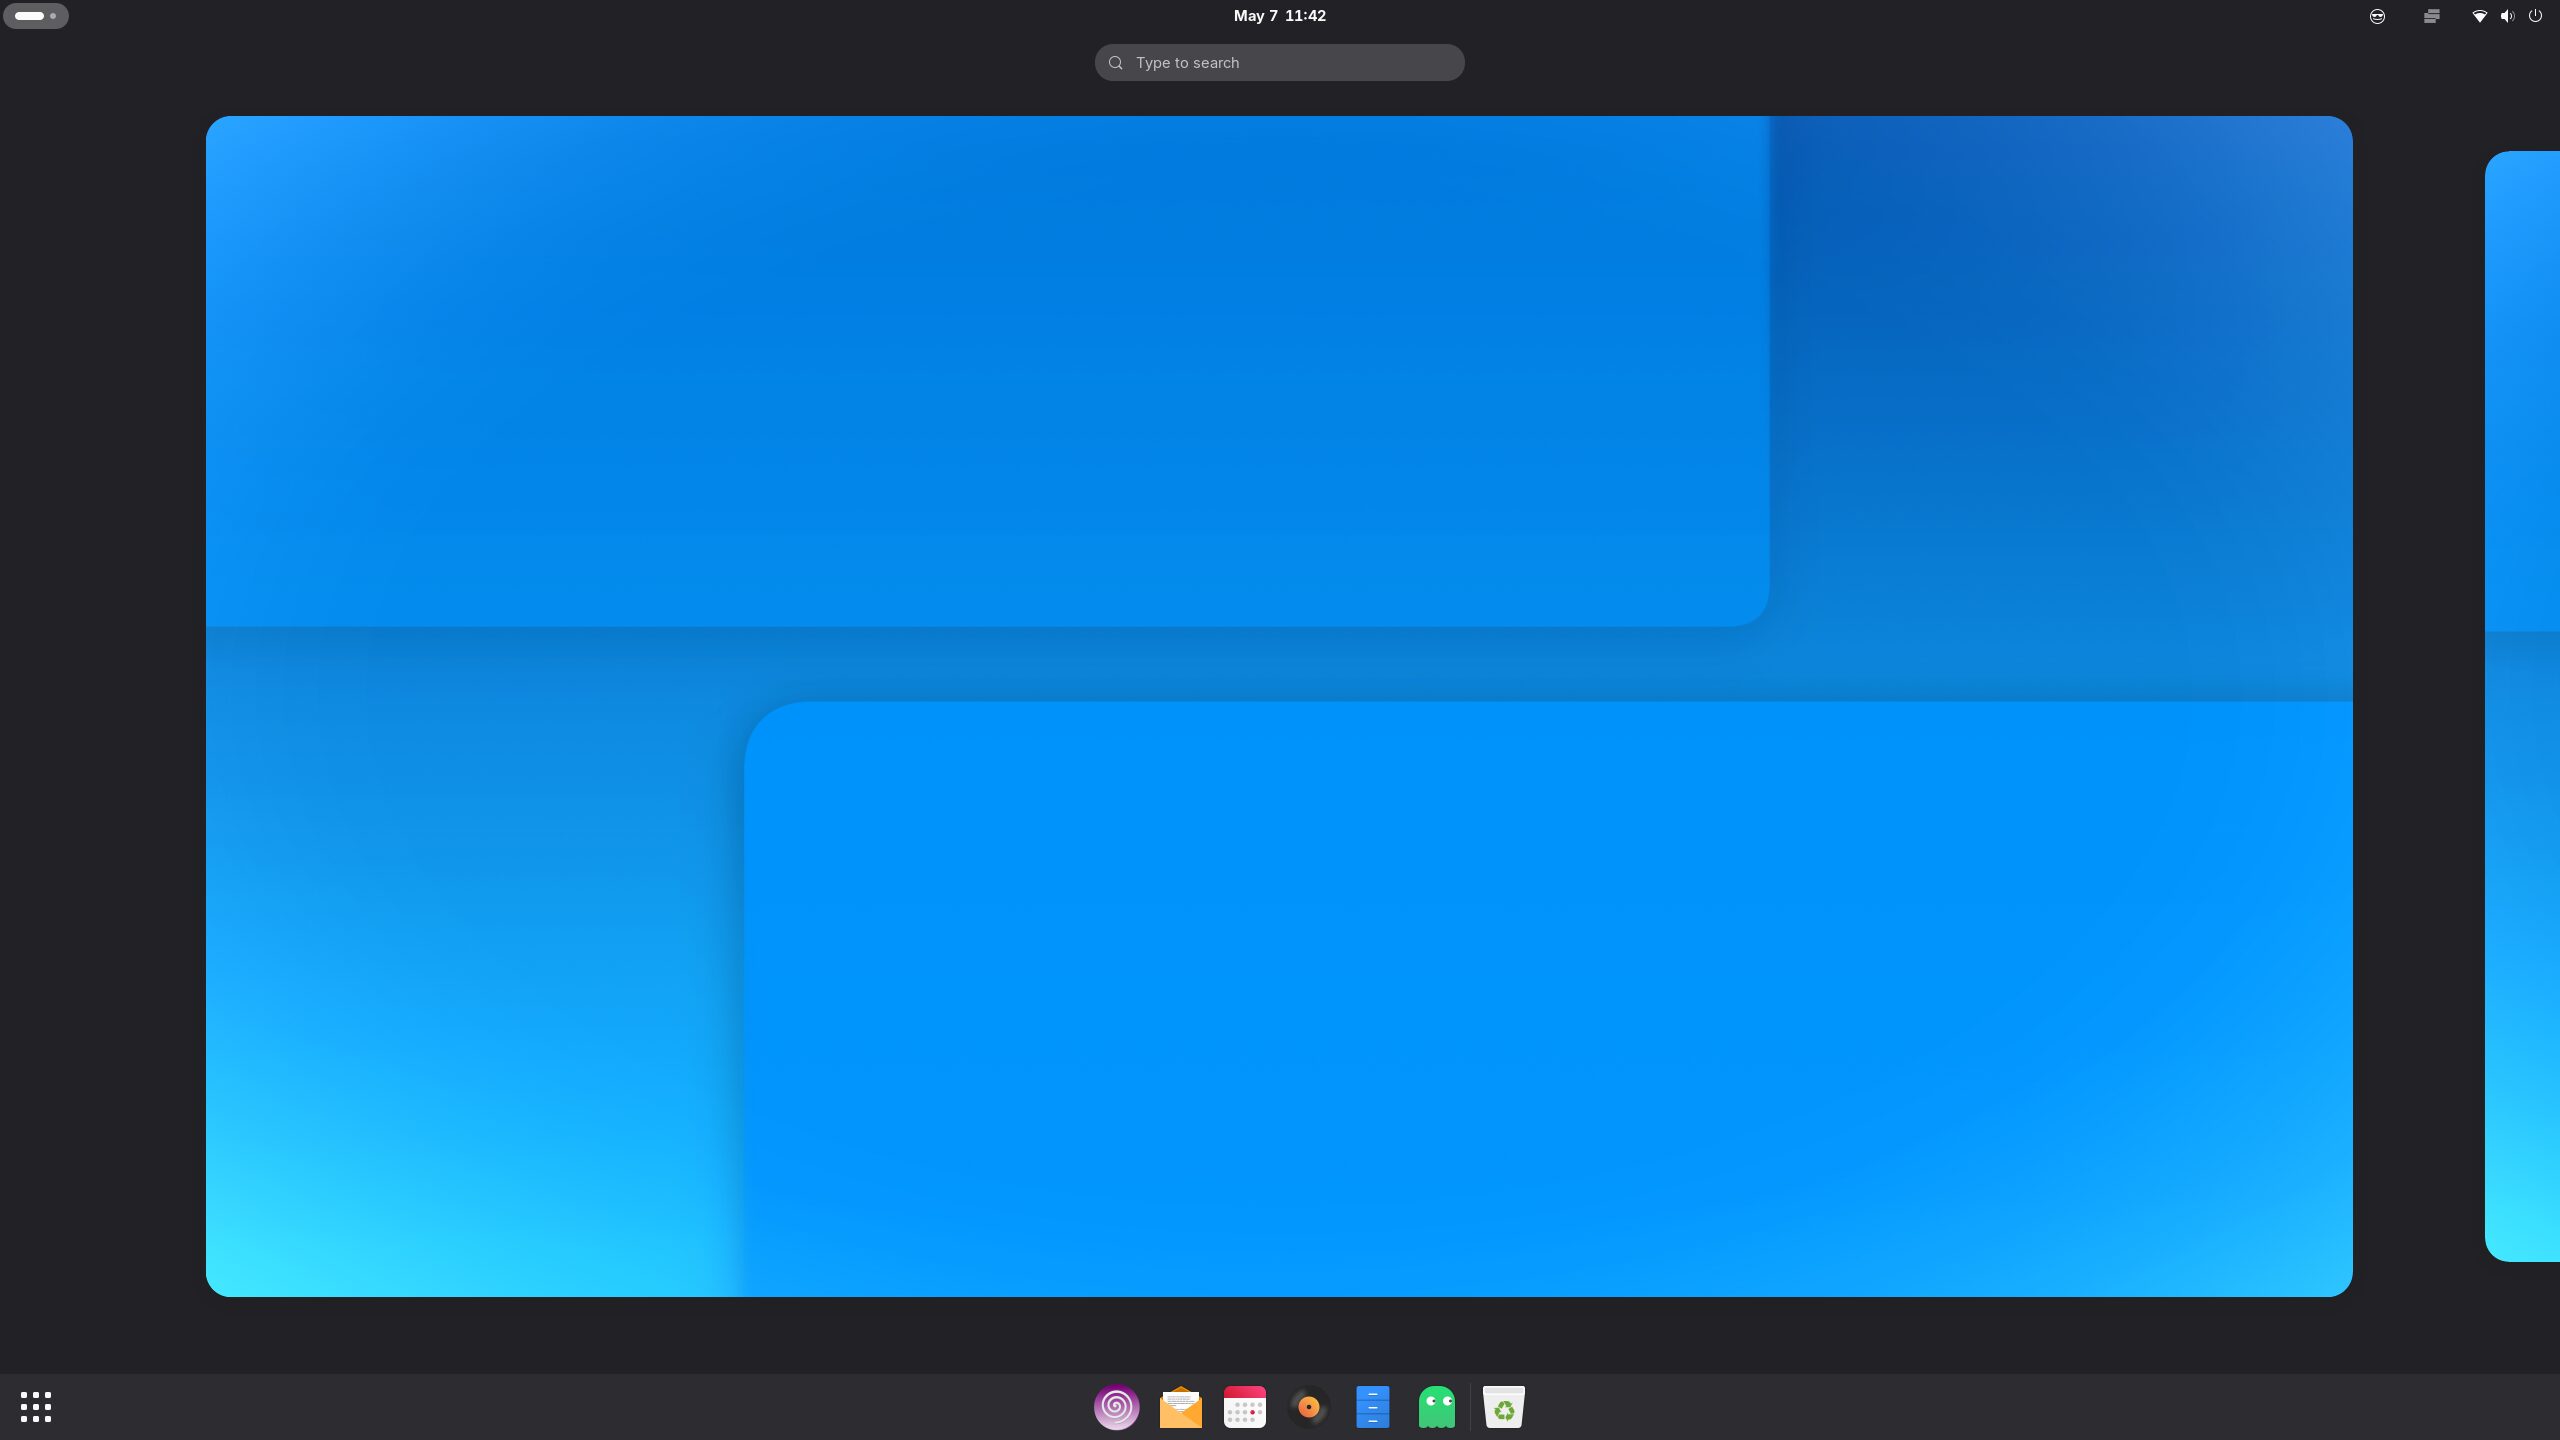Click the sunglasses face indicator icon
Image resolution: width=2560 pixels, height=1440 pixels.
(2377, 16)
